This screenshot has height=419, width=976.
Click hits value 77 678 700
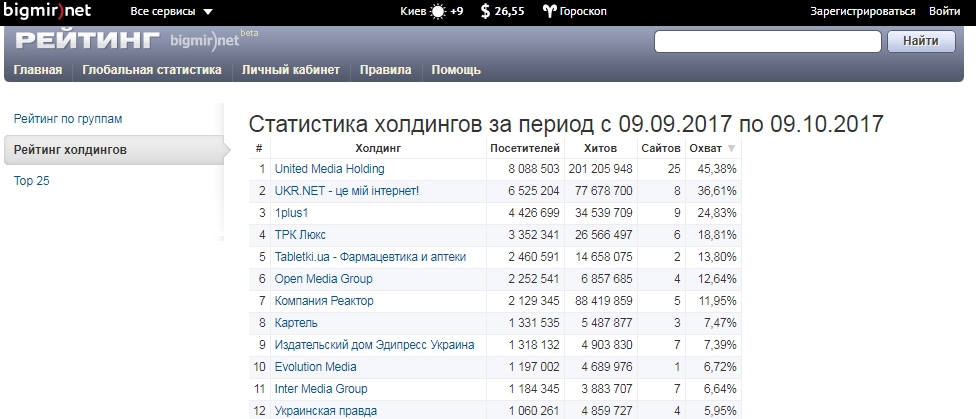click(604, 191)
